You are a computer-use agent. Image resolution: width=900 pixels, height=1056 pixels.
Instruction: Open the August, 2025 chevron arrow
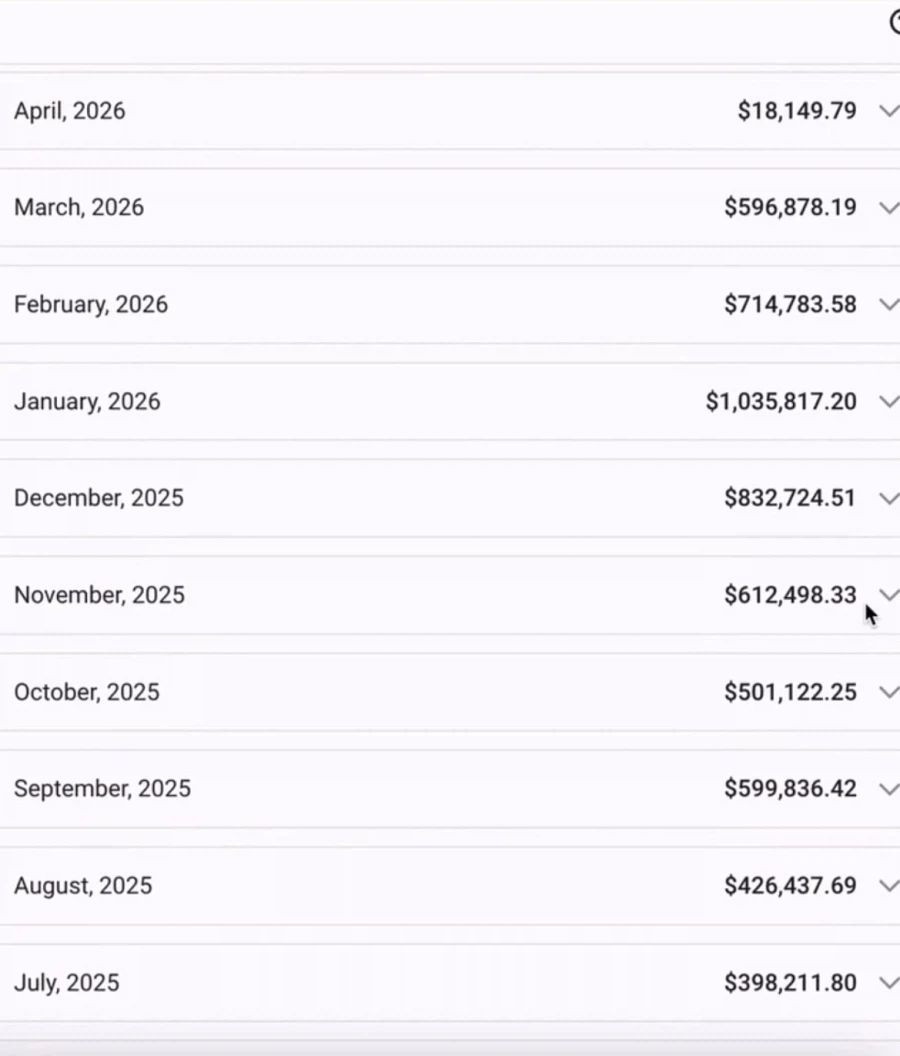click(x=888, y=886)
